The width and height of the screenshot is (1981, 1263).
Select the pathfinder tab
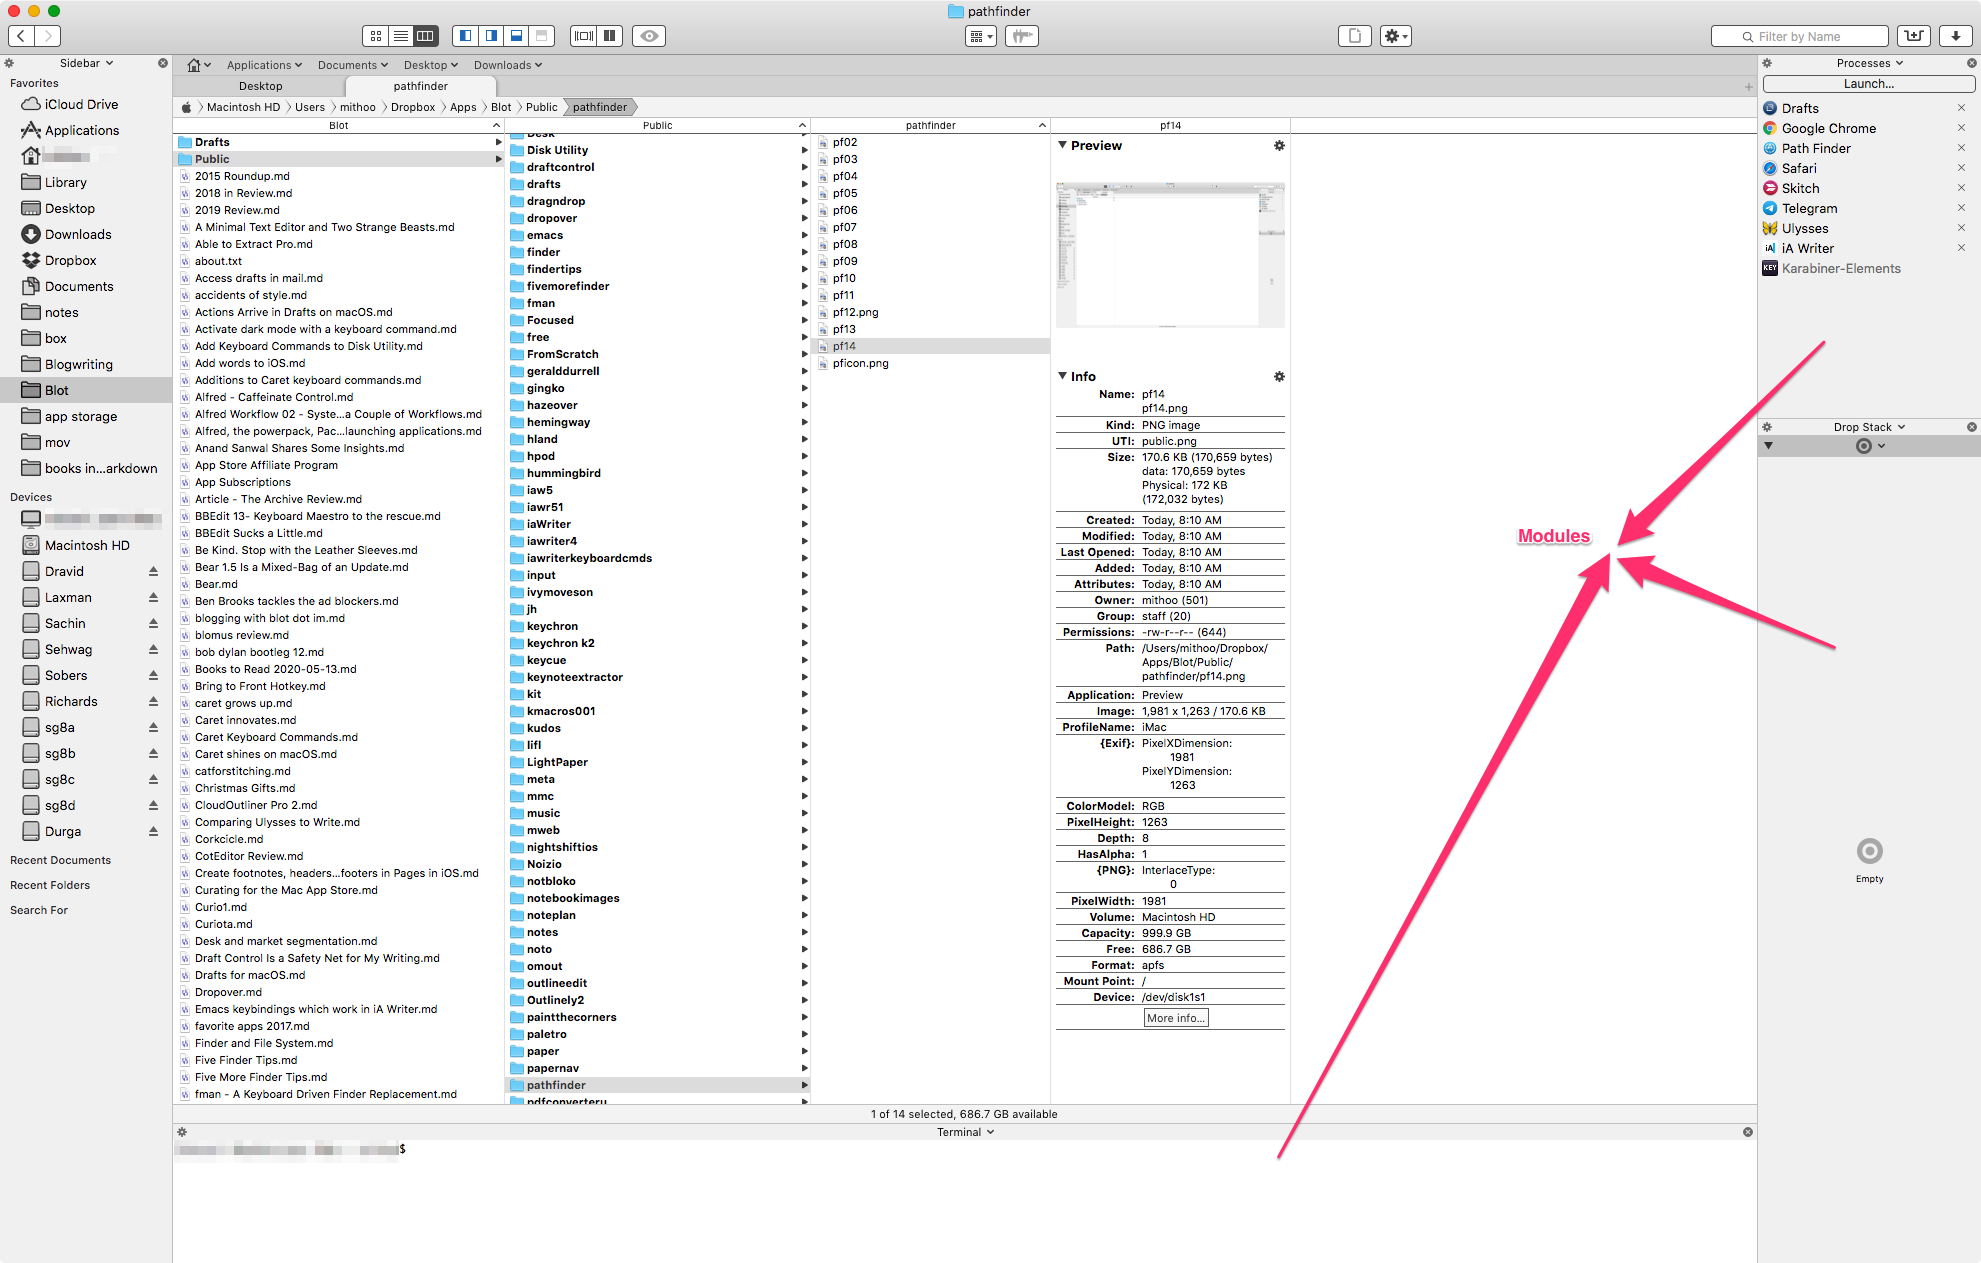pos(420,86)
